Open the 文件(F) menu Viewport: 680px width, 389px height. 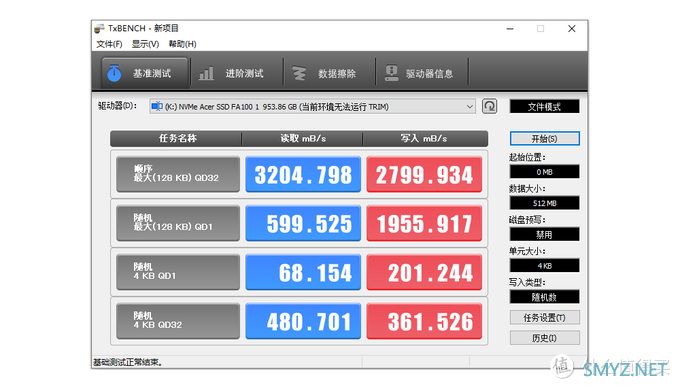click(109, 44)
